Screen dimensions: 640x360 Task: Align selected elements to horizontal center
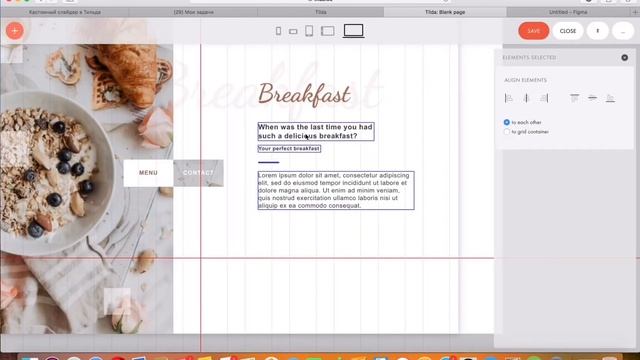tap(527, 98)
